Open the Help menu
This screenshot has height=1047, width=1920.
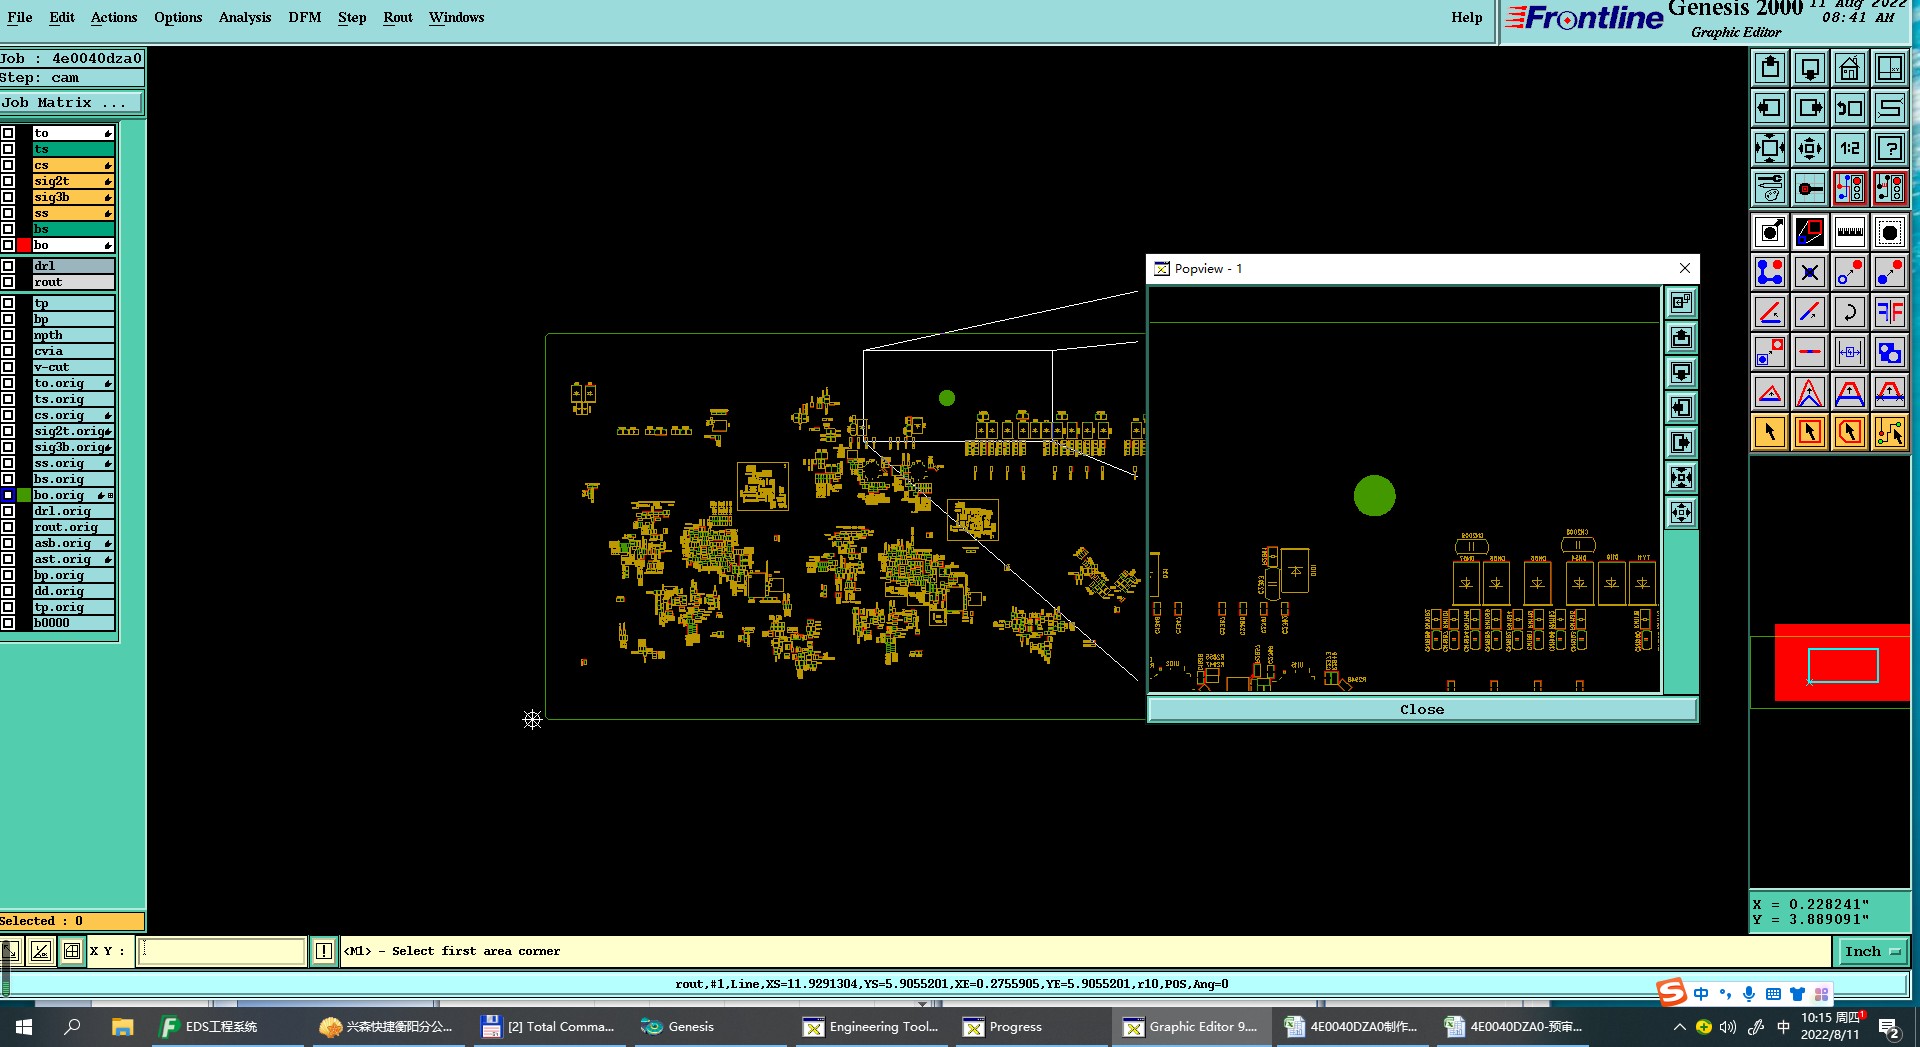pyautogui.click(x=1467, y=17)
